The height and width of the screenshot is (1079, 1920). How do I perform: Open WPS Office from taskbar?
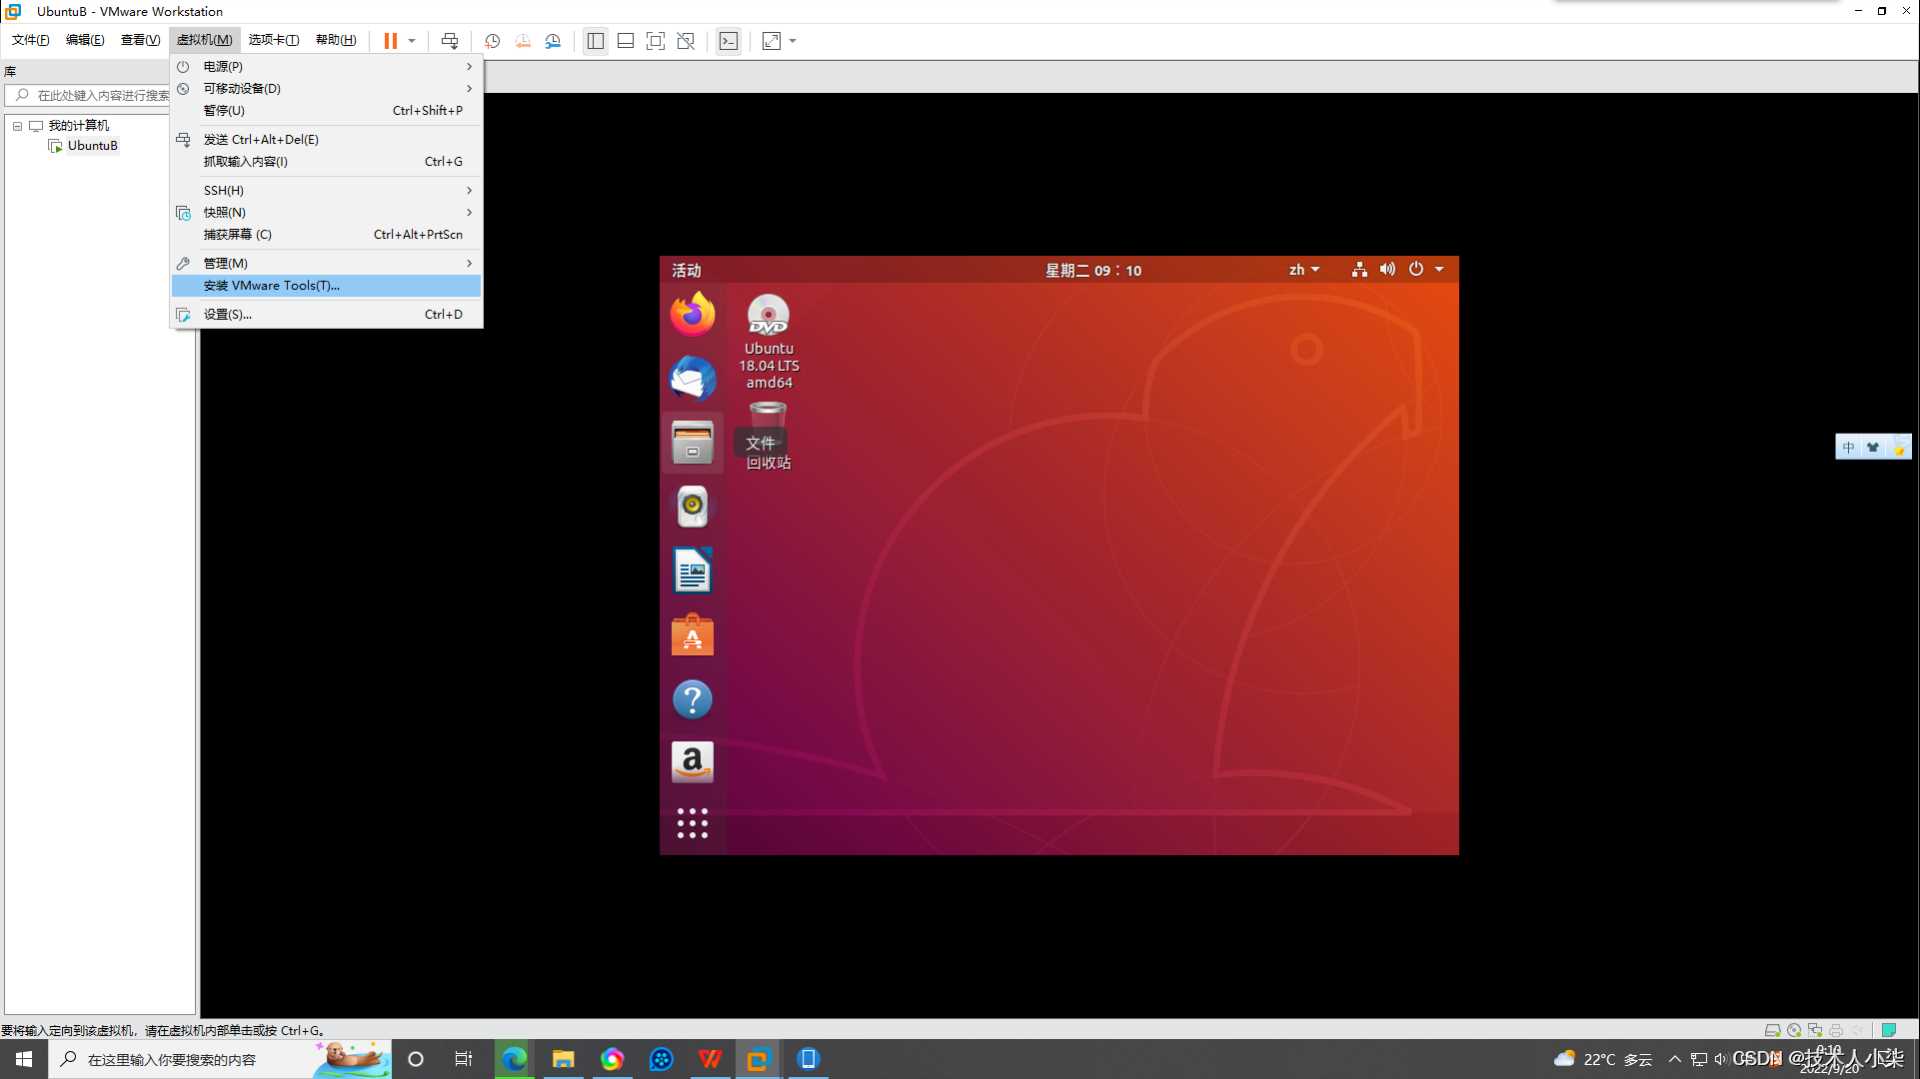[x=710, y=1059]
